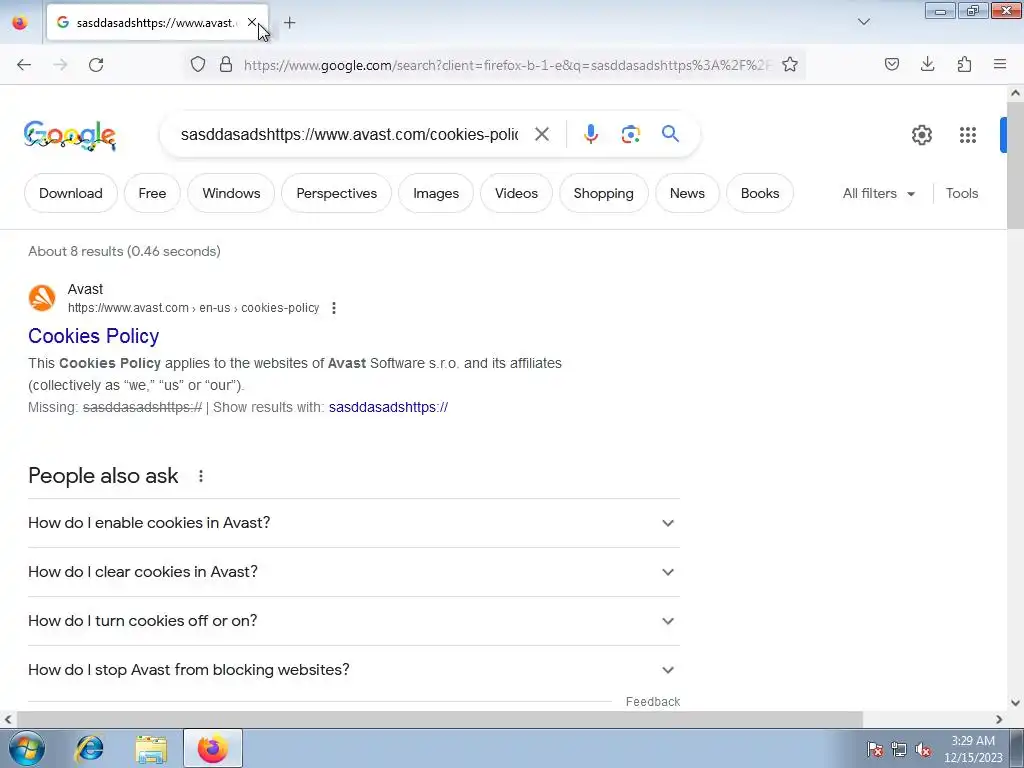Expand 'How do I clear cookies in Avast?'

(x=354, y=572)
